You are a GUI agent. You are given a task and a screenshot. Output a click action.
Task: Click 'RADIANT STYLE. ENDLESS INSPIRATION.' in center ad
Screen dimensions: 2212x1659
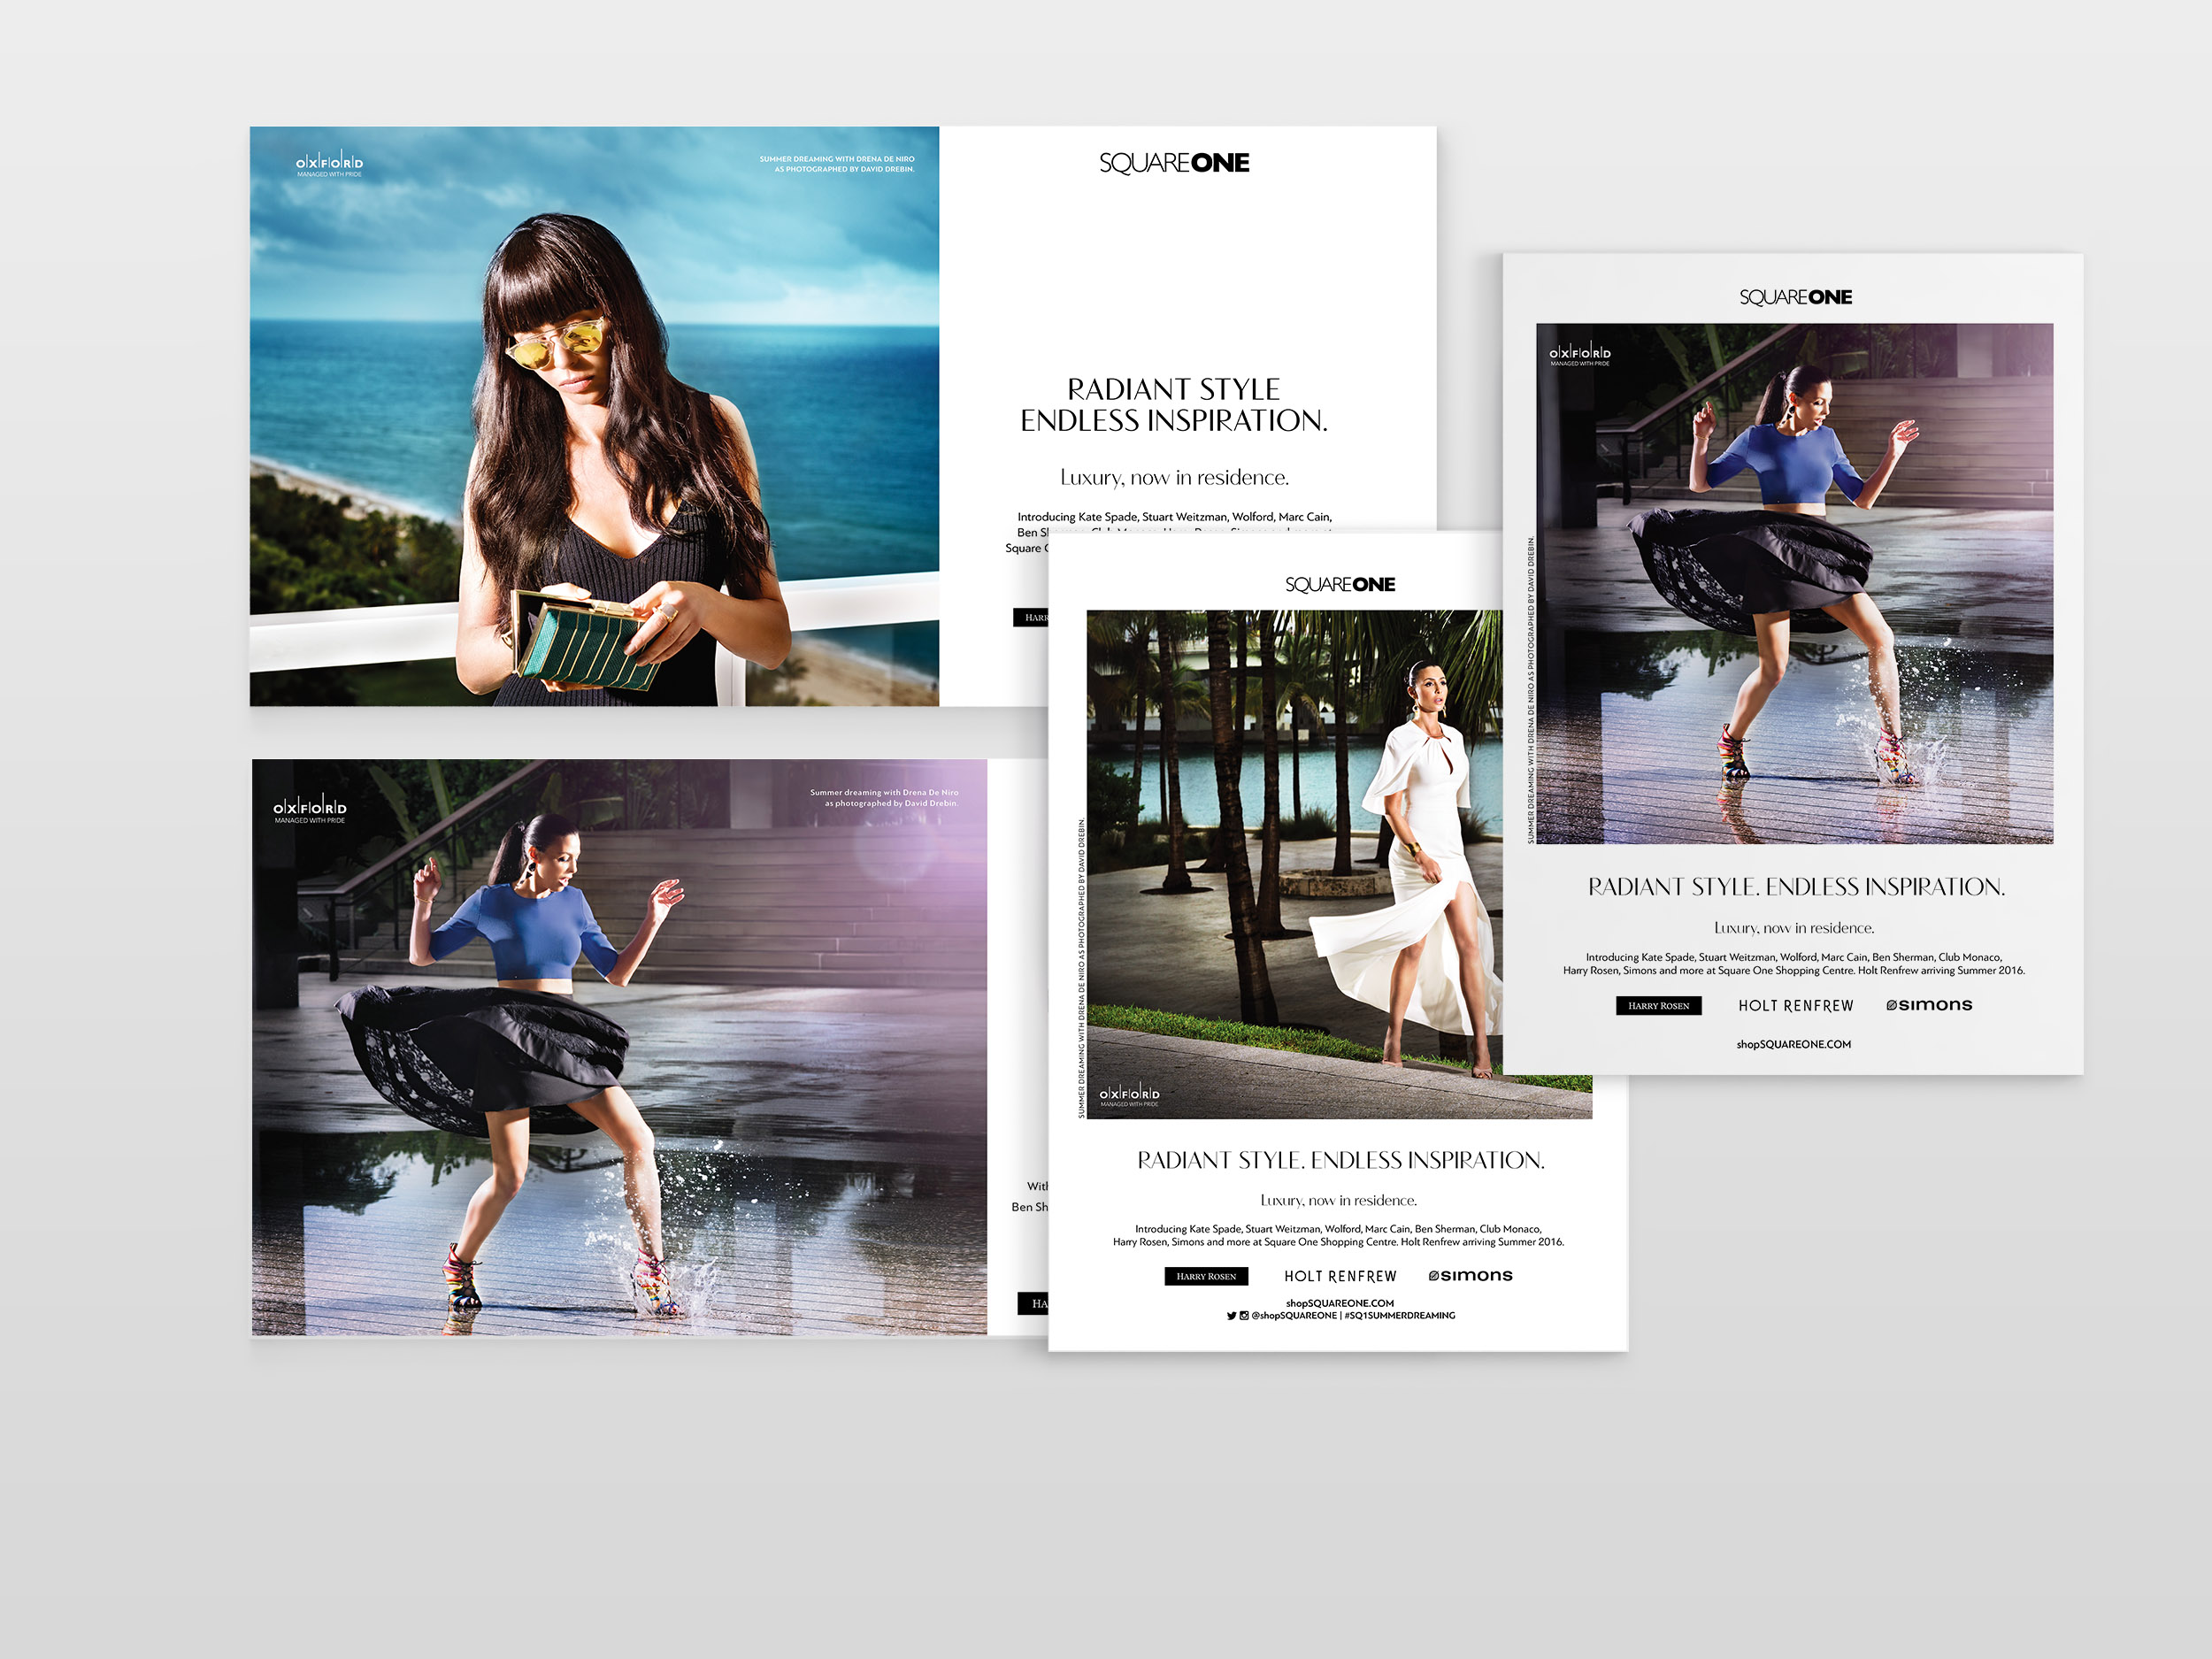1340,1160
